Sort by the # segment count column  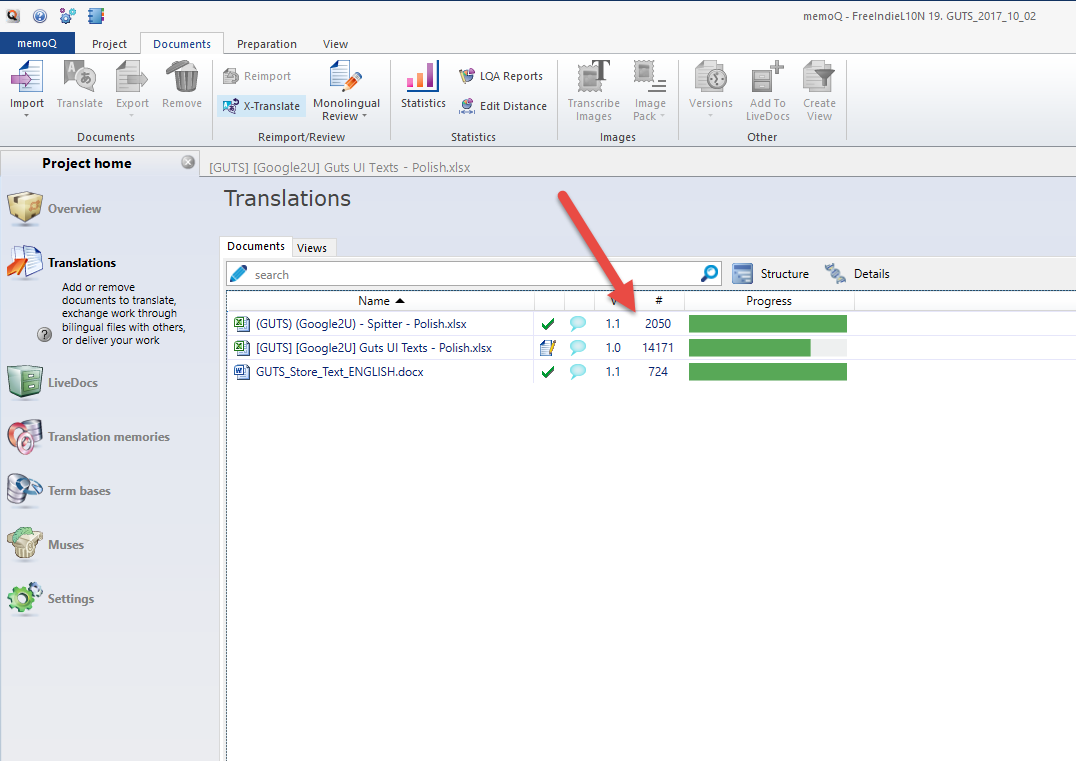coord(658,301)
